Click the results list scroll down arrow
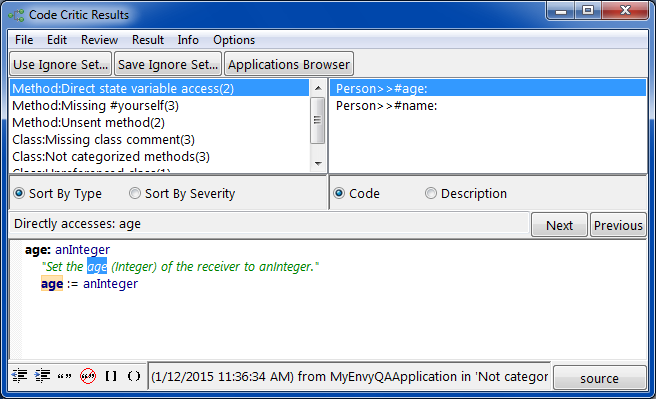Viewport: 656px width, 399px height. (318, 164)
